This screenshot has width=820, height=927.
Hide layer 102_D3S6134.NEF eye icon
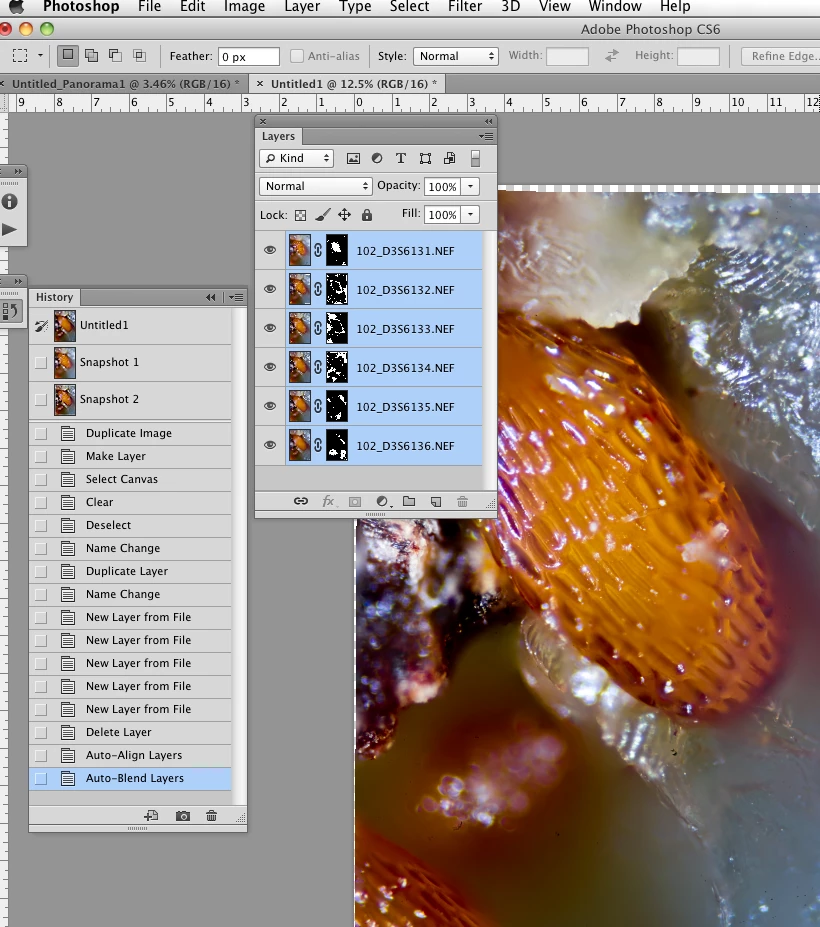(270, 367)
